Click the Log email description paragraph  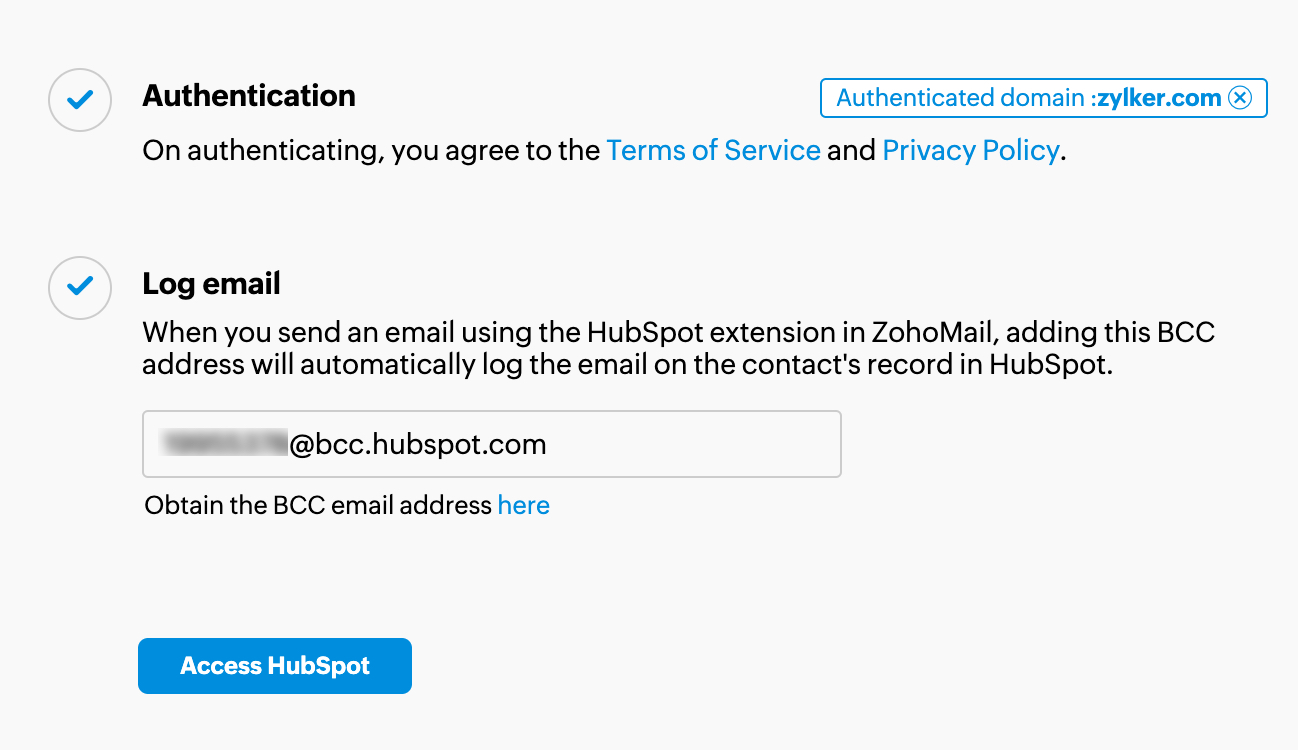point(678,347)
